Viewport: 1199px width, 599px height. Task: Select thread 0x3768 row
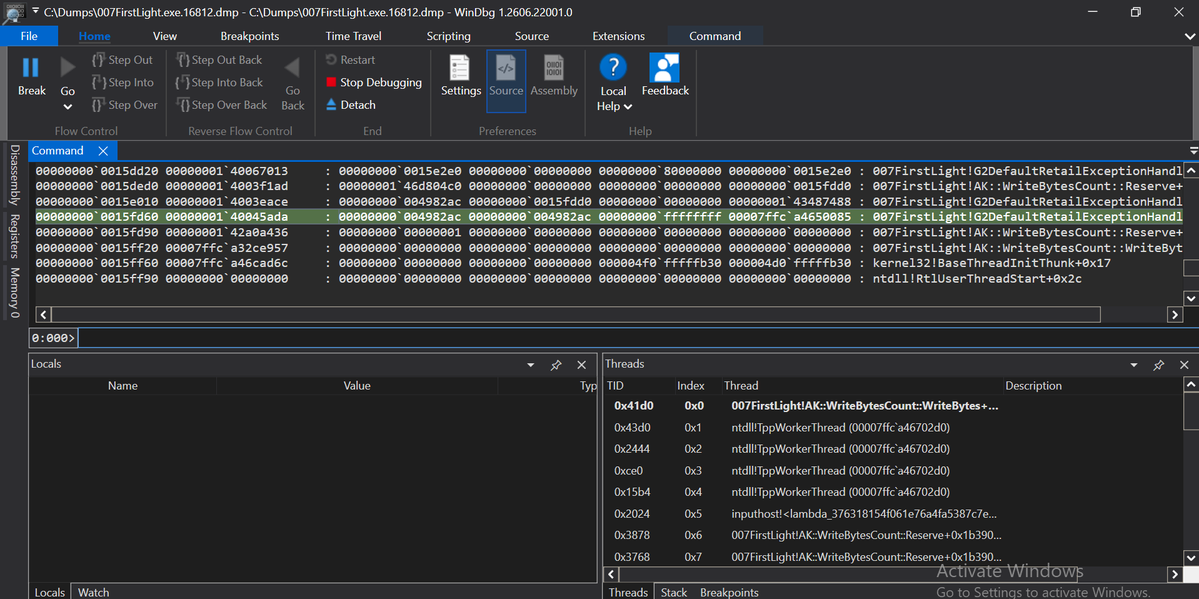point(892,557)
